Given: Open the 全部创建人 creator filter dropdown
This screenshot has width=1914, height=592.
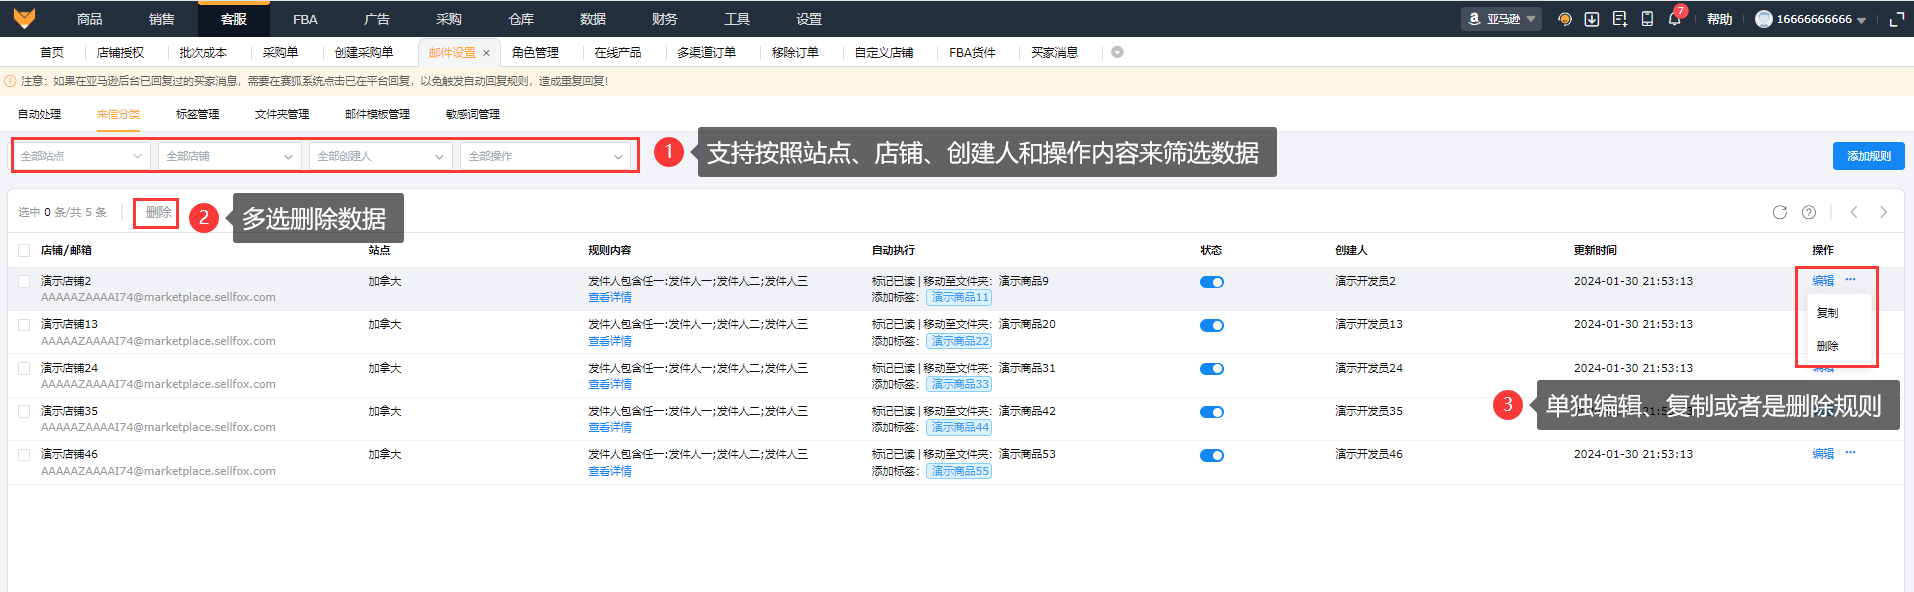Looking at the screenshot, I should click(x=380, y=156).
